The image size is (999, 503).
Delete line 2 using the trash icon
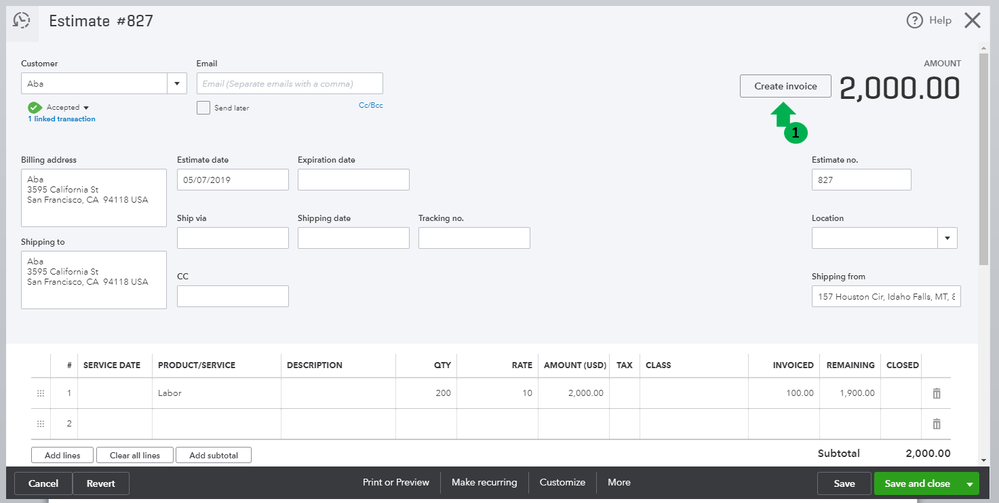[936, 423]
